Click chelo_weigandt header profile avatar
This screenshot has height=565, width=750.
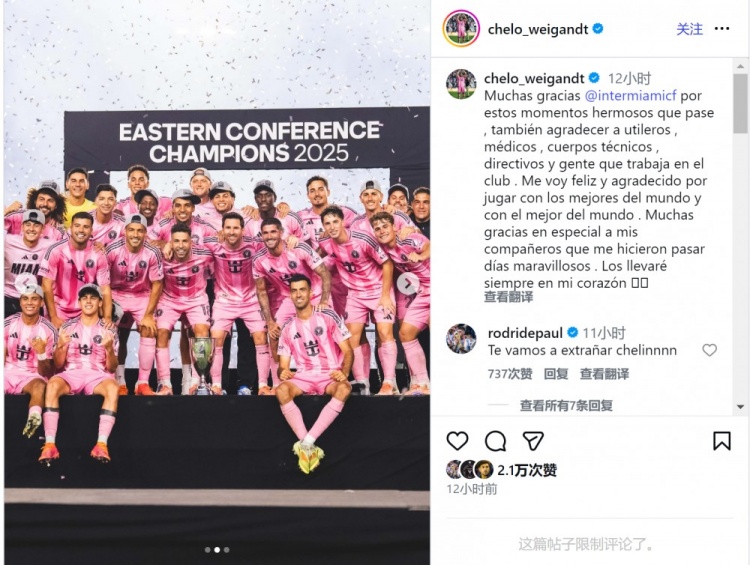pyautogui.click(x=461, y=29)
